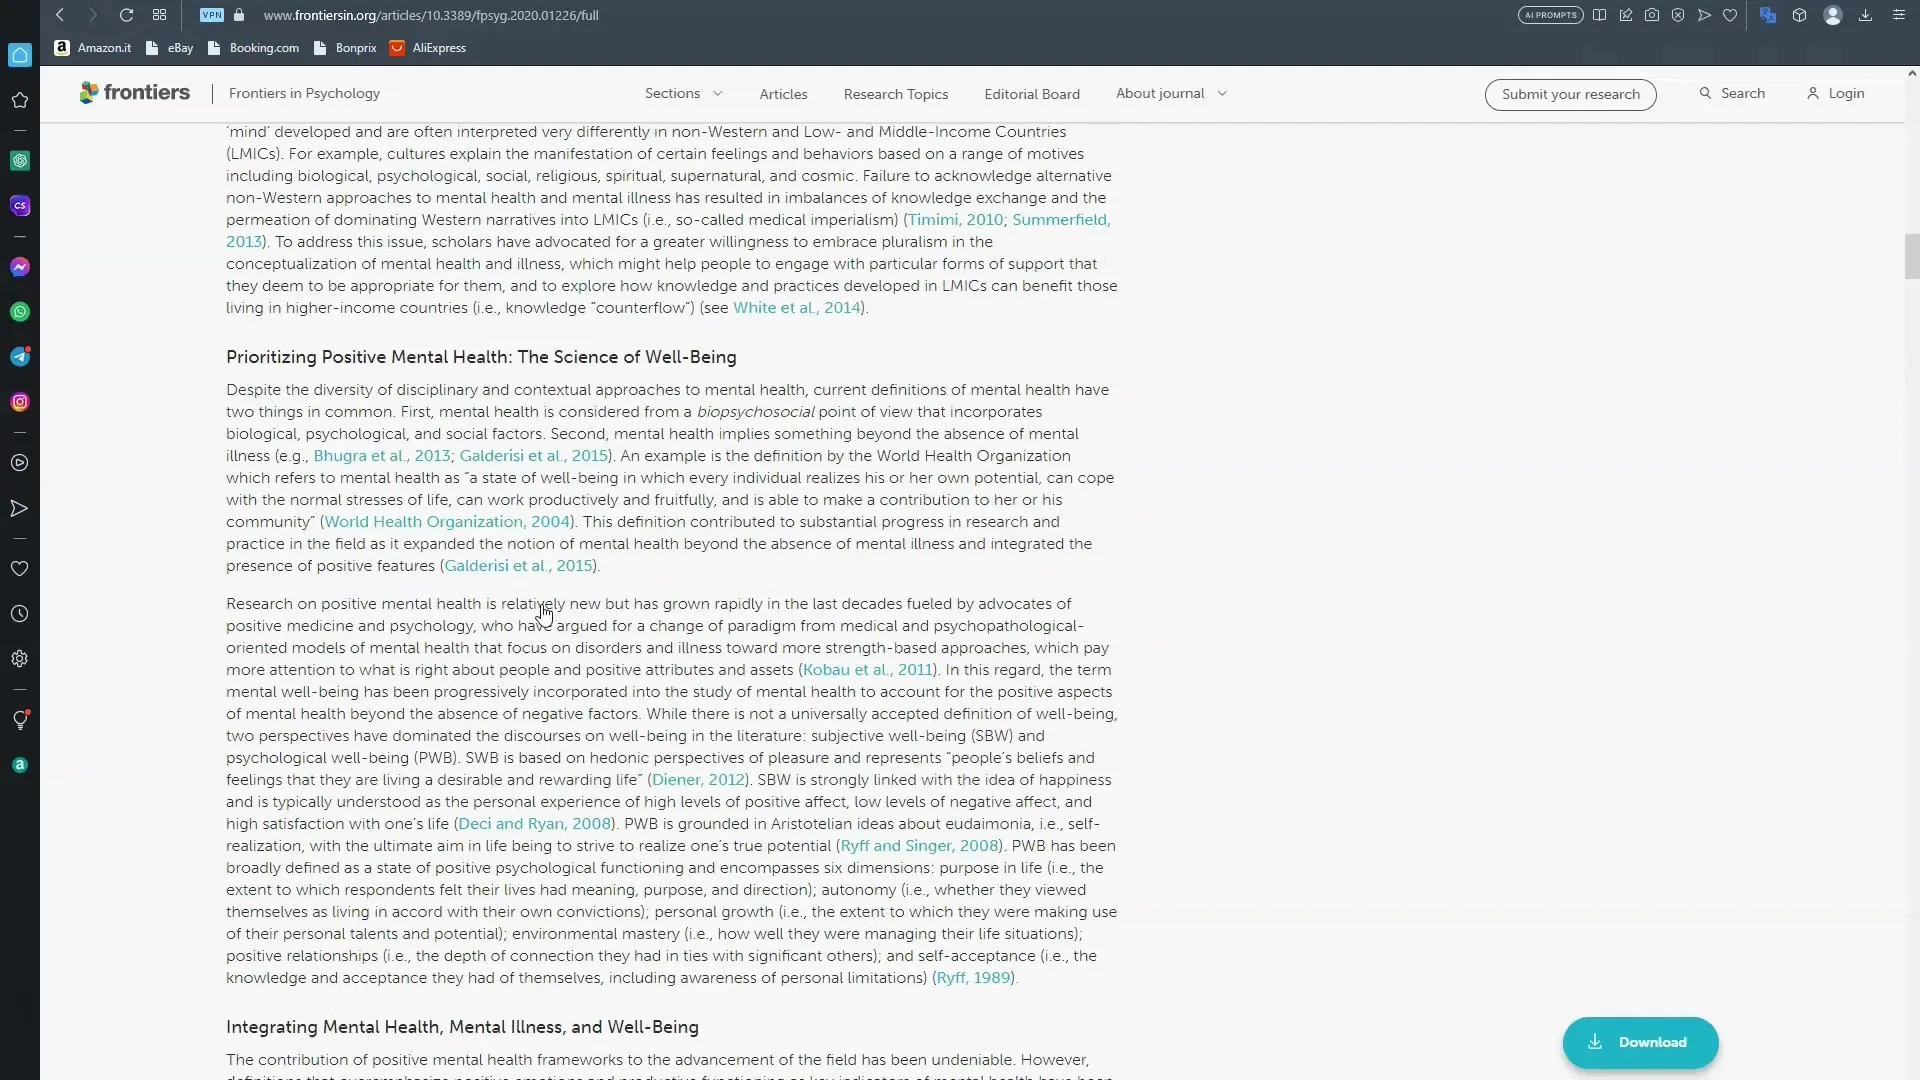
Task: Click the share icon in top toolbar
Action: [x=1704, y=15]
